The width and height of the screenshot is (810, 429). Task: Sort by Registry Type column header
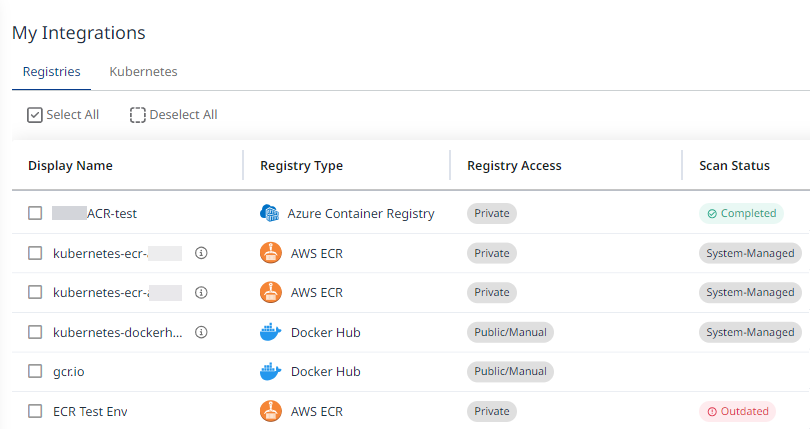301,166
